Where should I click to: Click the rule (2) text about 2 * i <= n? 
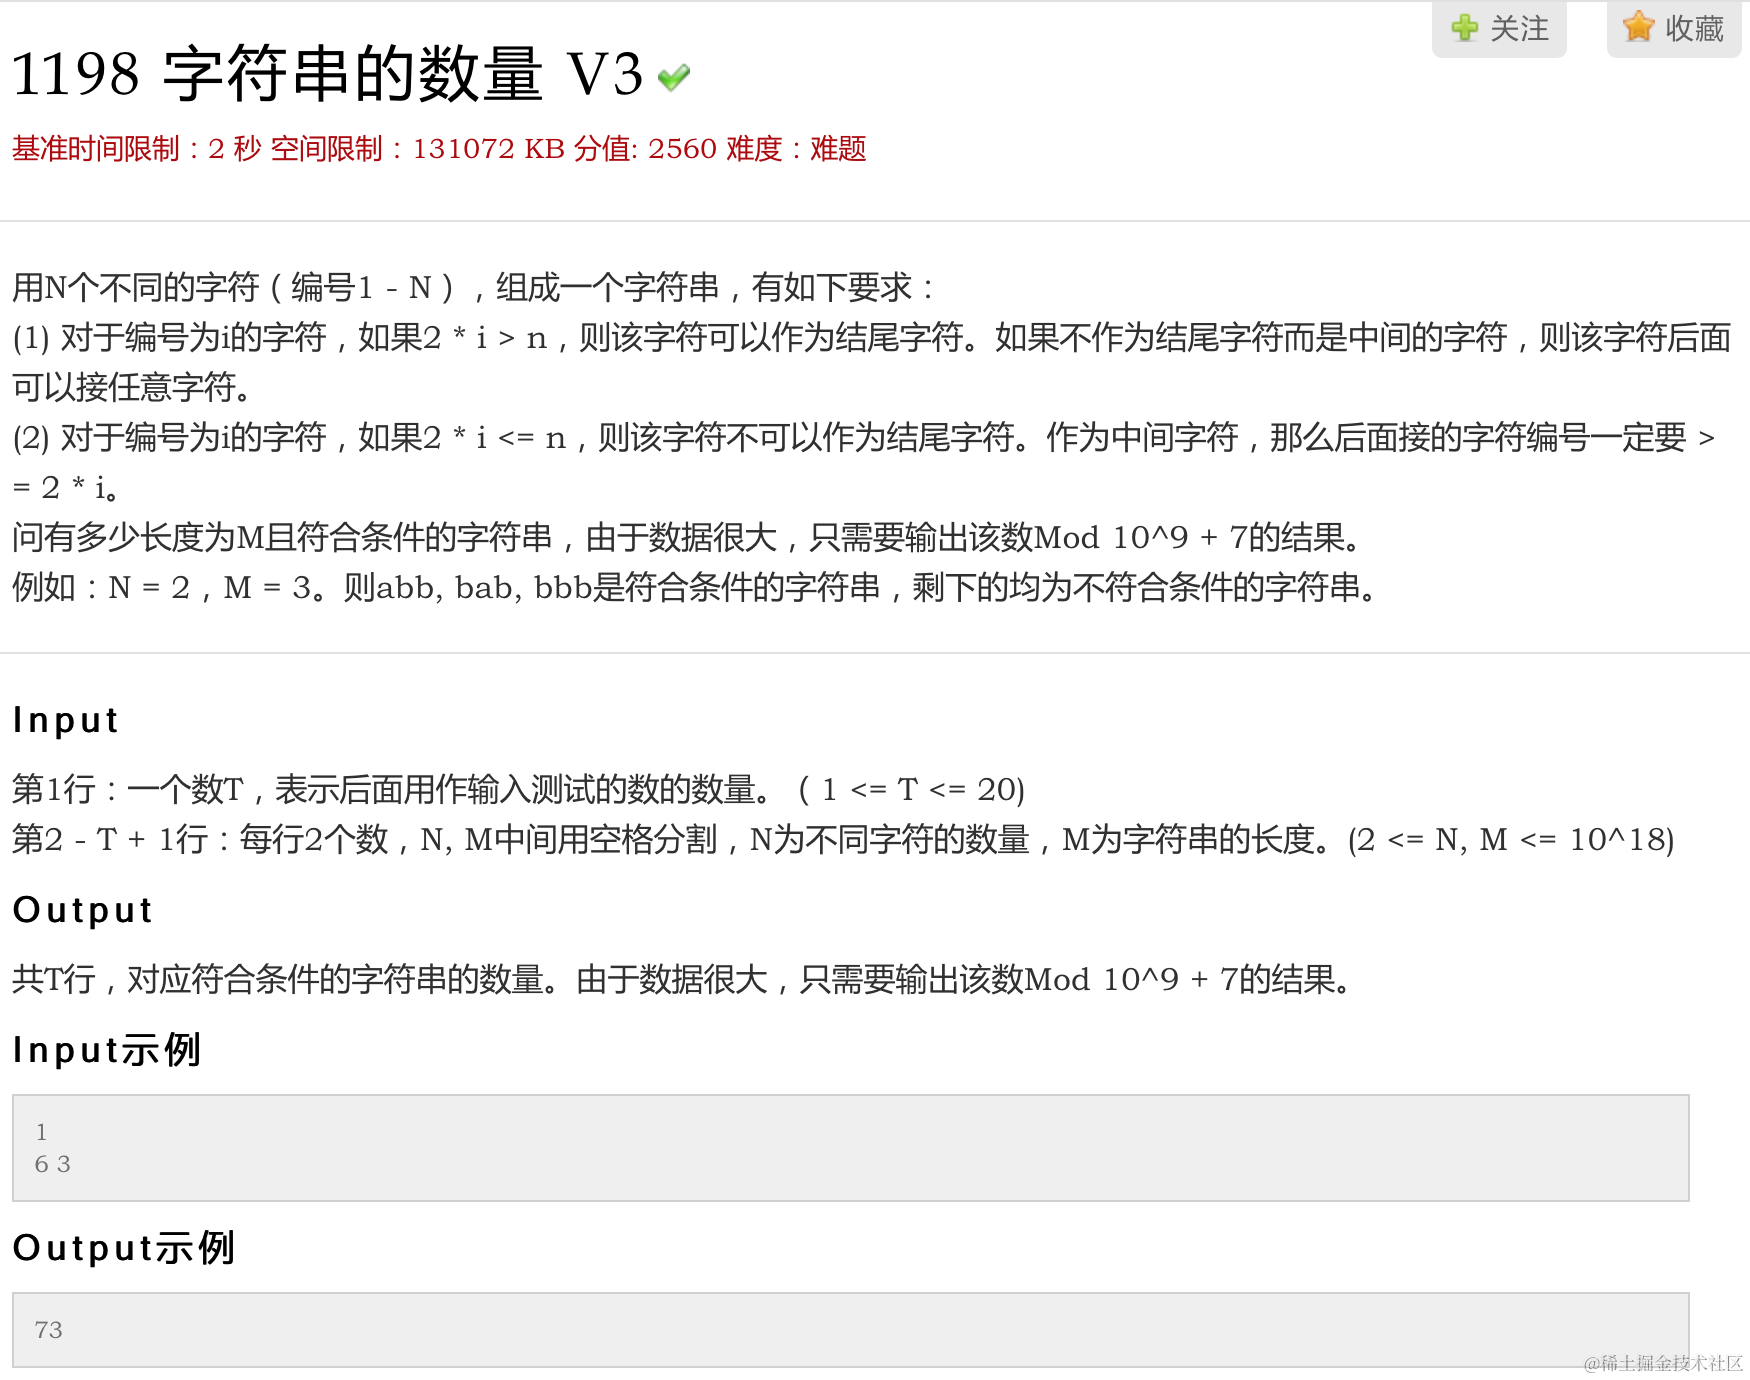pyautogui.click(x=864, y=462)
